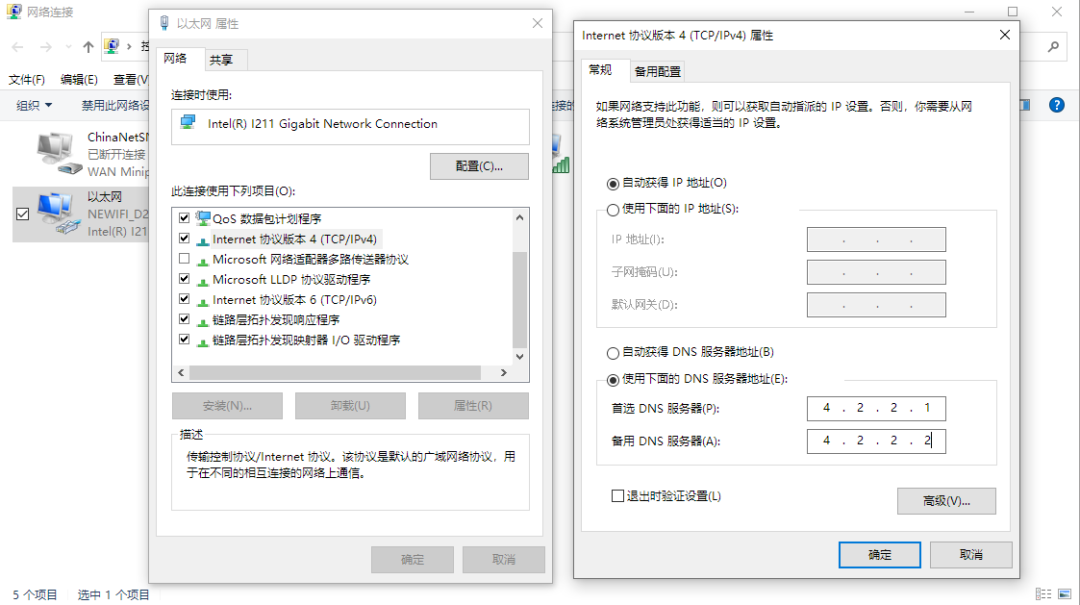Click the green icon beside TCP/IPv4 item
1080x605 pixels.
(x=202, y=240)
